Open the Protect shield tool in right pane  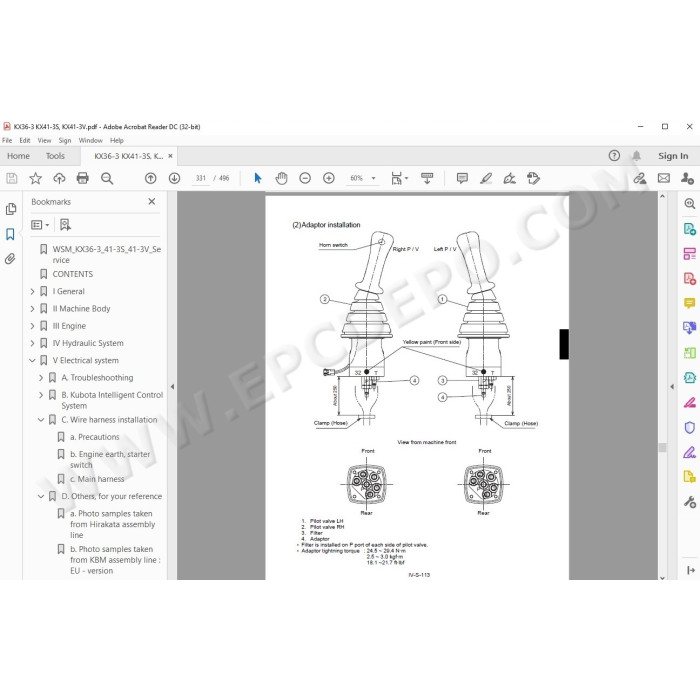click(x=689, y=428)
